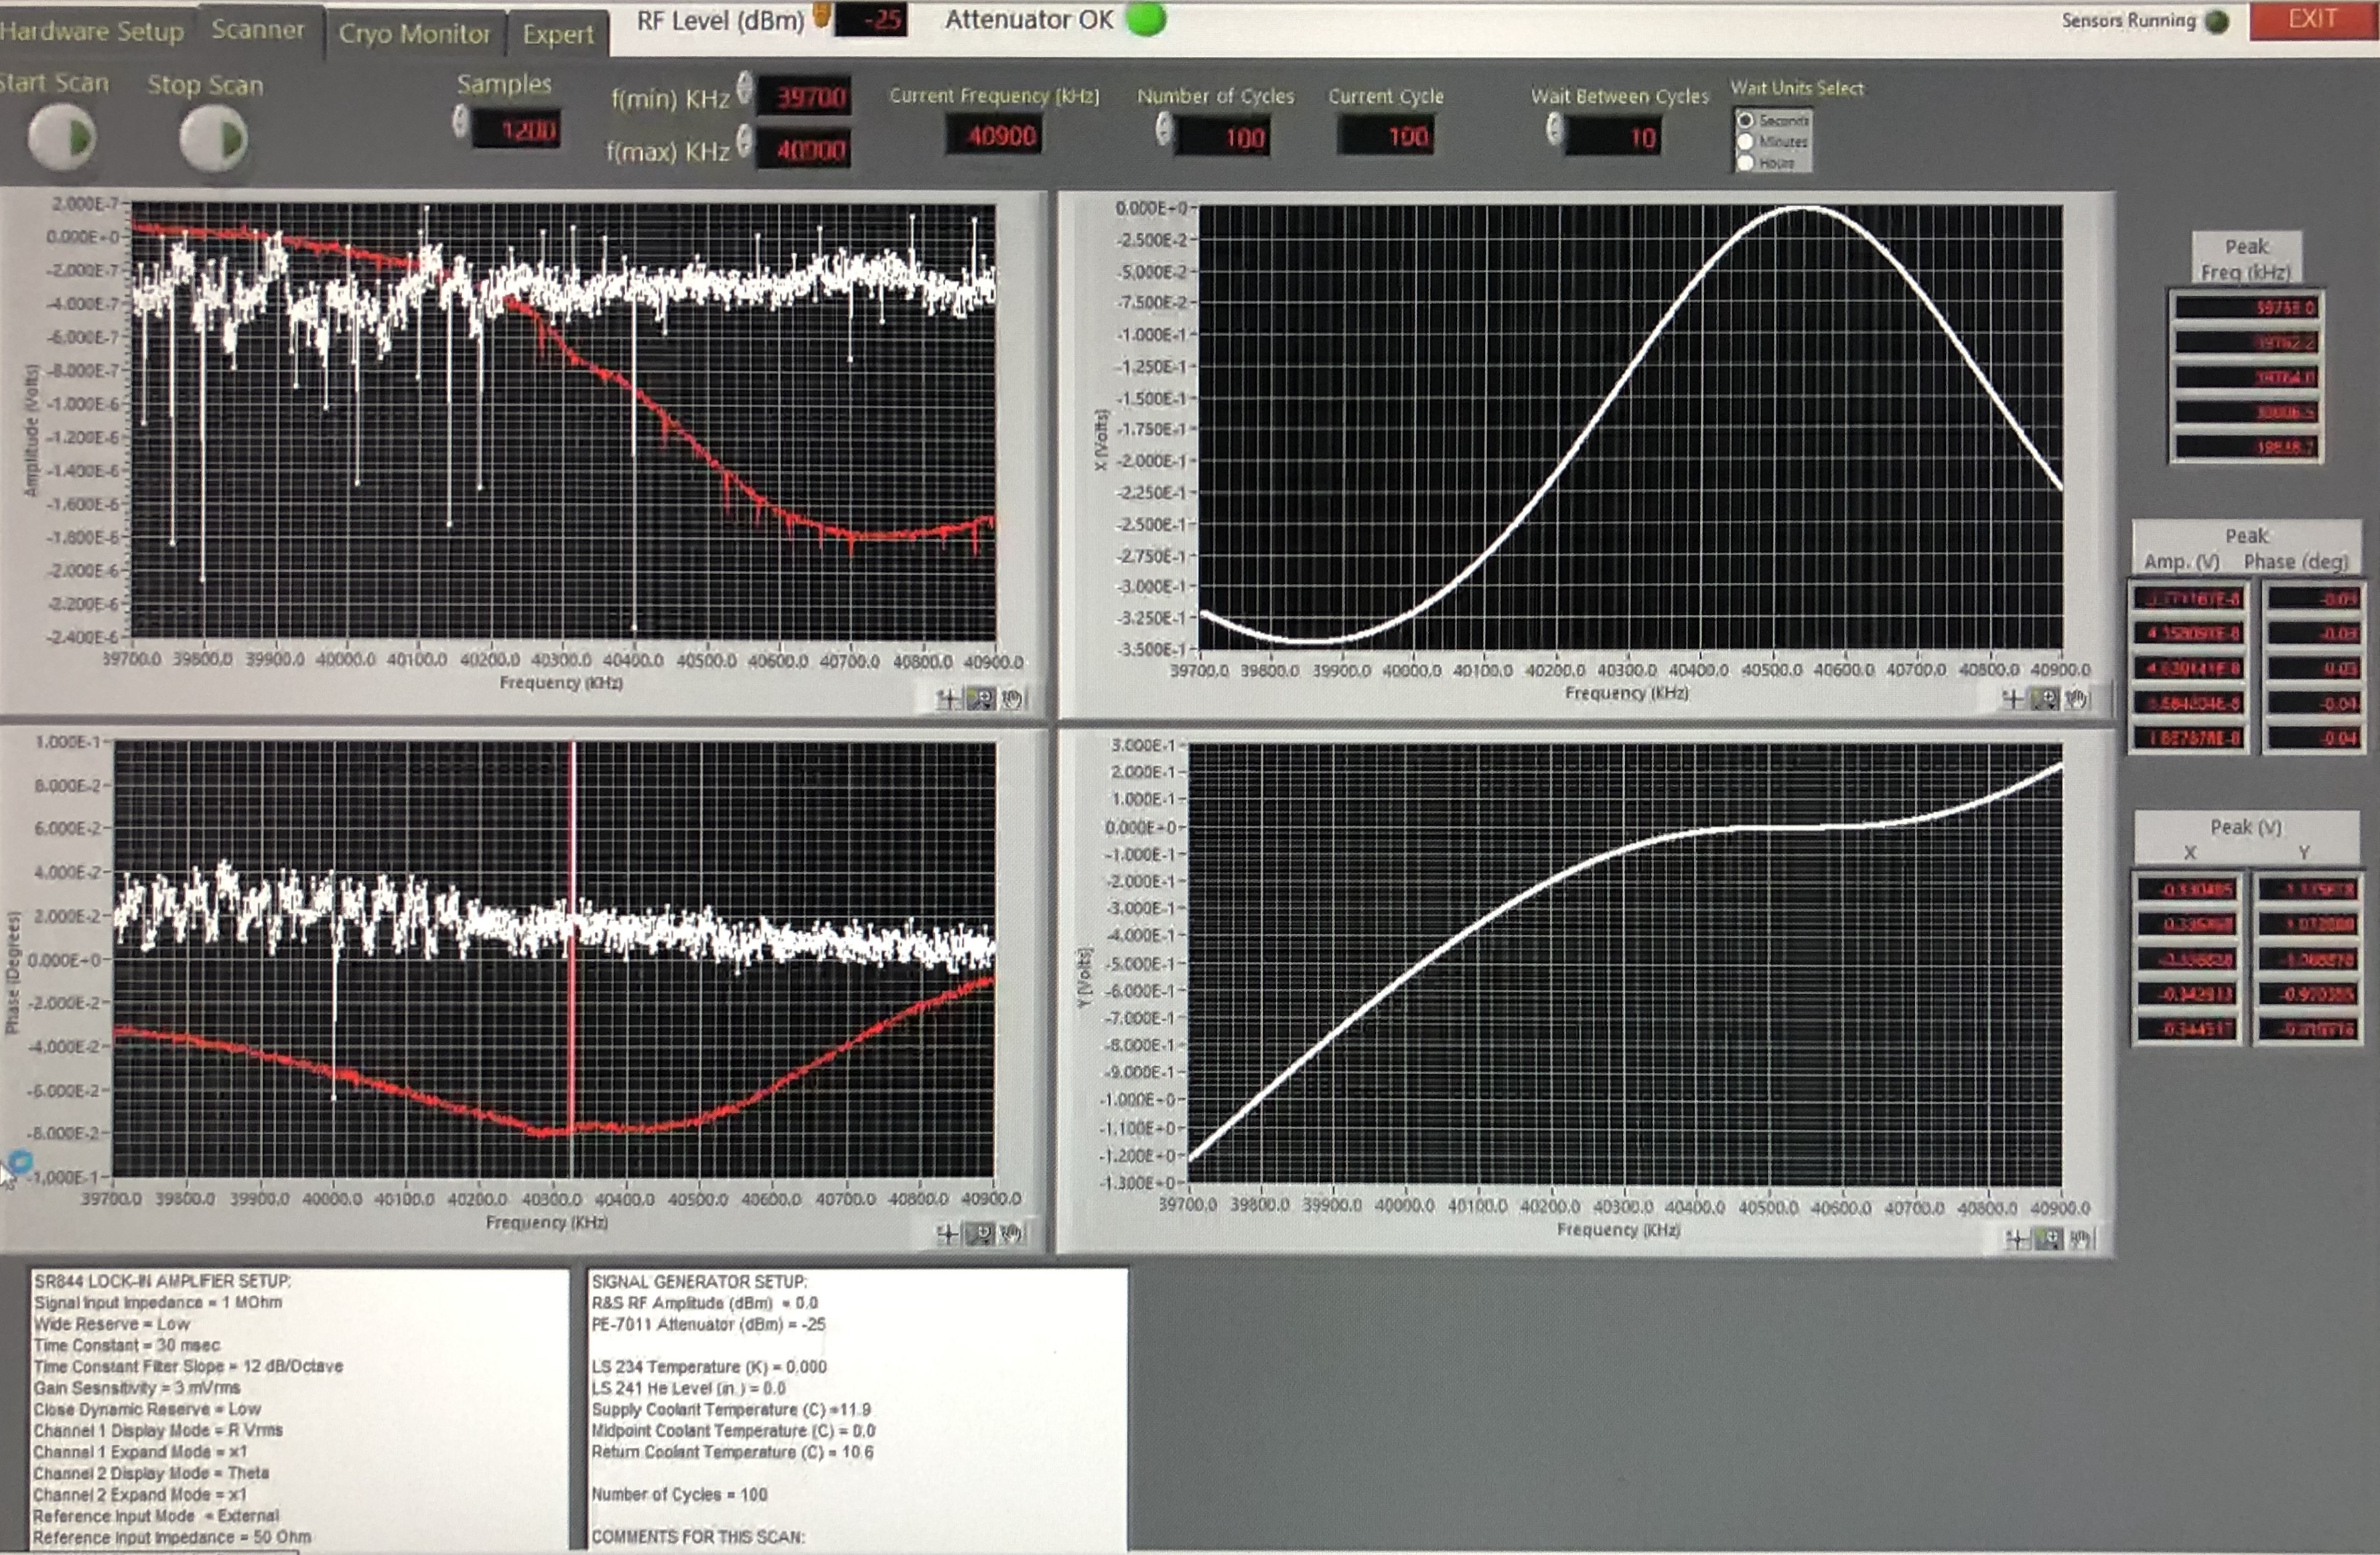The height and width of the screenshot is (1555, 2380).
Task: Select Hours wait unit radio button
Action: coord(1746,162)
